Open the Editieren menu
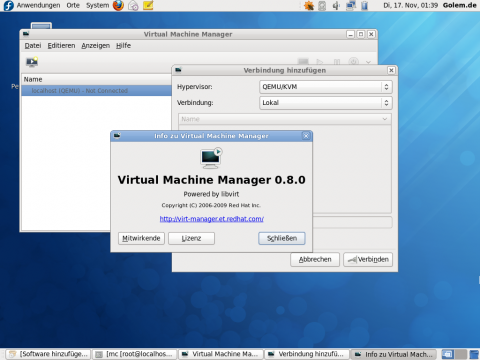The image size is (480, 360). pos(61,46)
